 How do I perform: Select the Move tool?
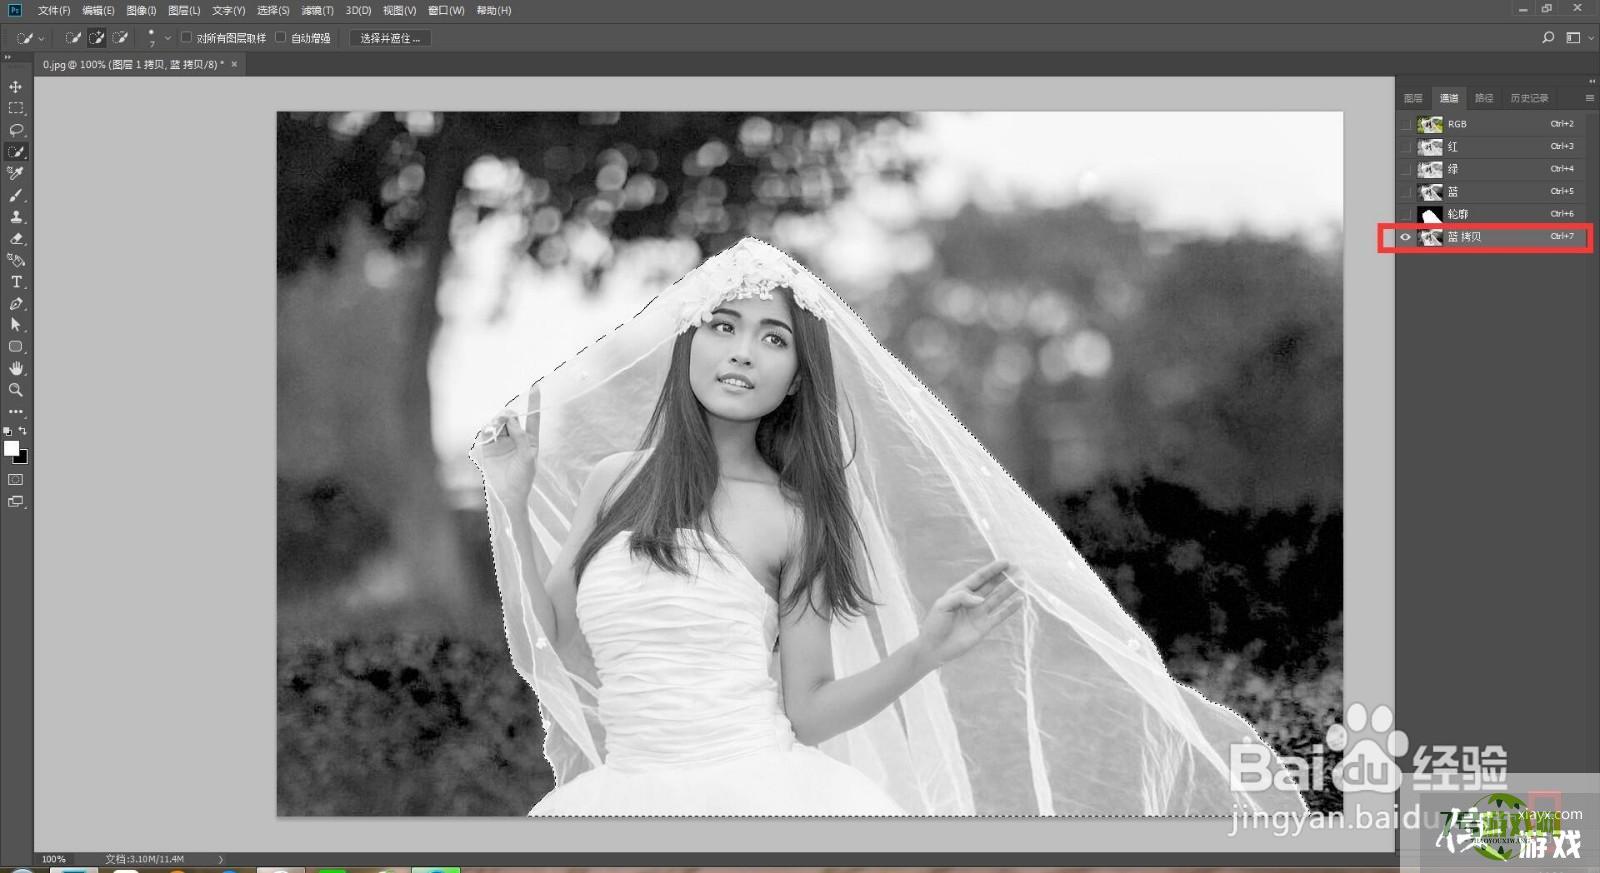pyautogui.click(x=15, y=87)
